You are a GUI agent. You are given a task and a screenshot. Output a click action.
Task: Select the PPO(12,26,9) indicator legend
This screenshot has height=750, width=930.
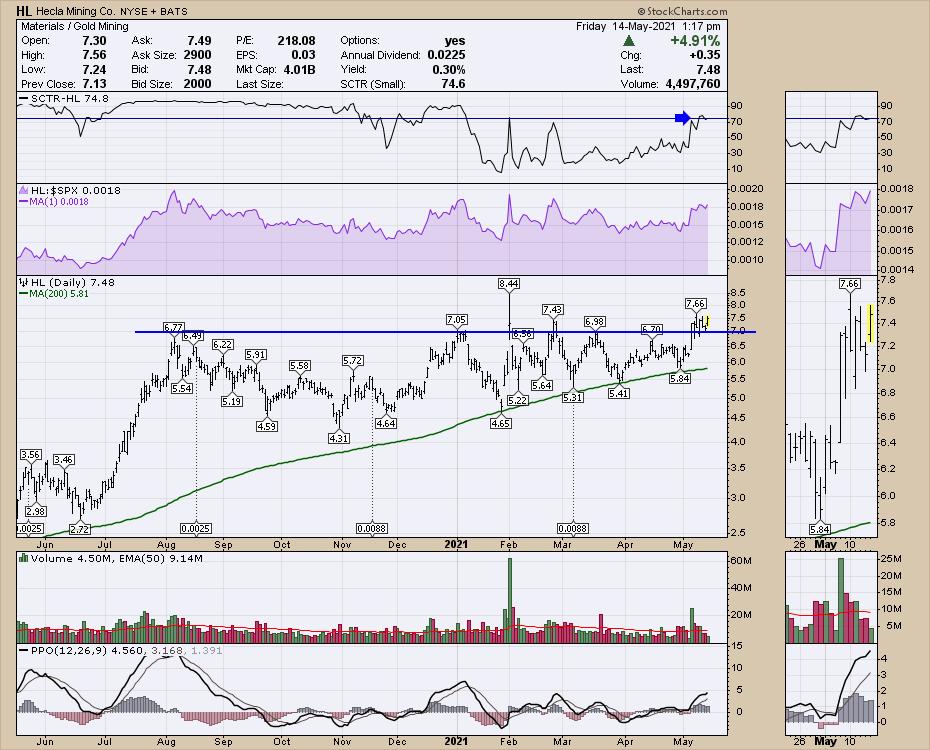[61, 651]
